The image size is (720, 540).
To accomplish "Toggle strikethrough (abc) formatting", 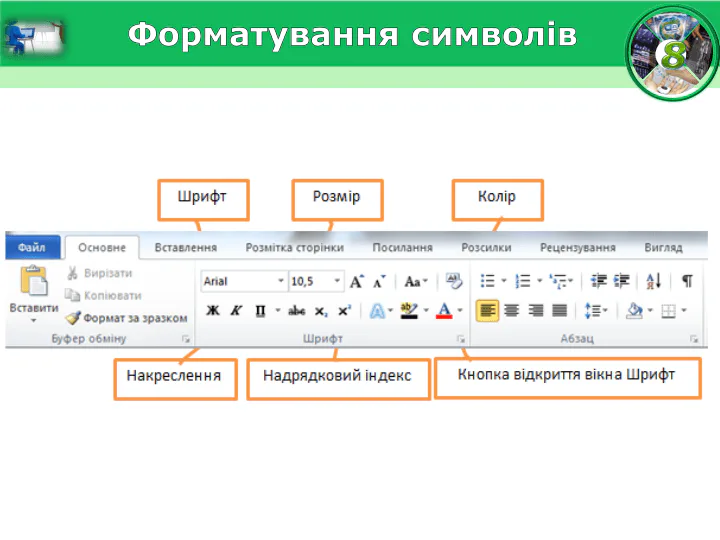I will point(297,311).
